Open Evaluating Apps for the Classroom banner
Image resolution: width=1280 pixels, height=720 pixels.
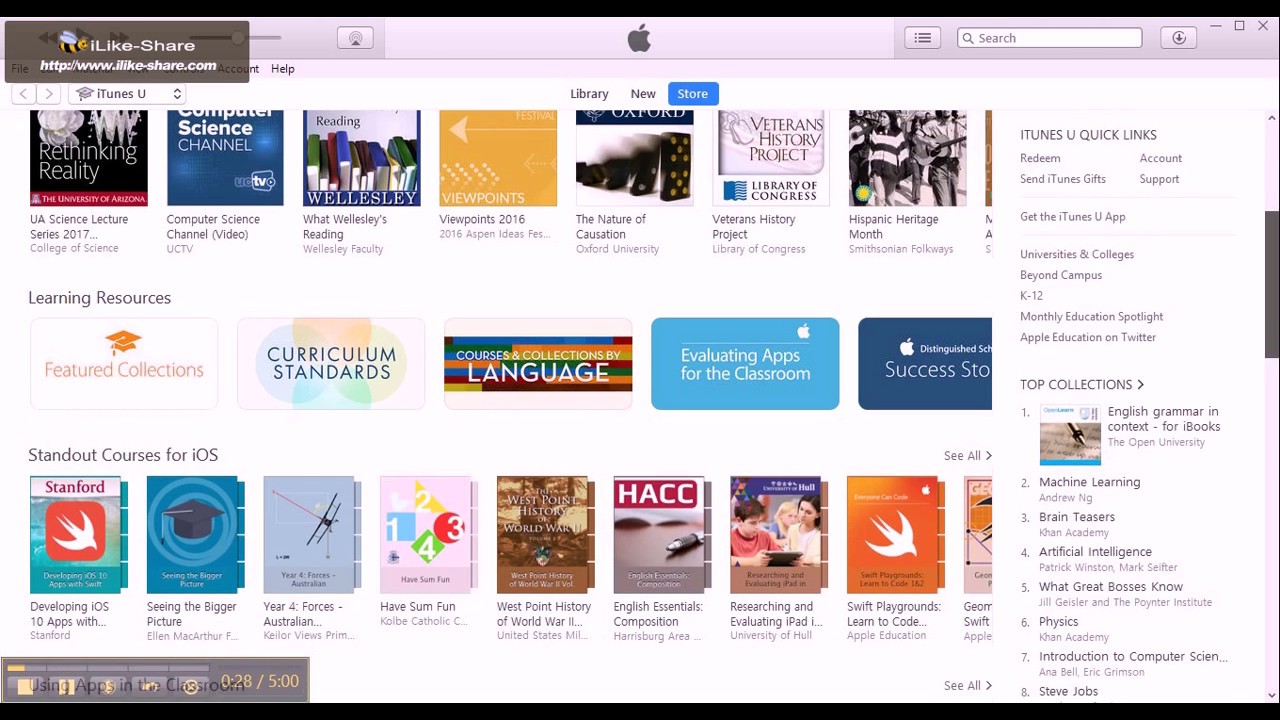click(745, 364)
